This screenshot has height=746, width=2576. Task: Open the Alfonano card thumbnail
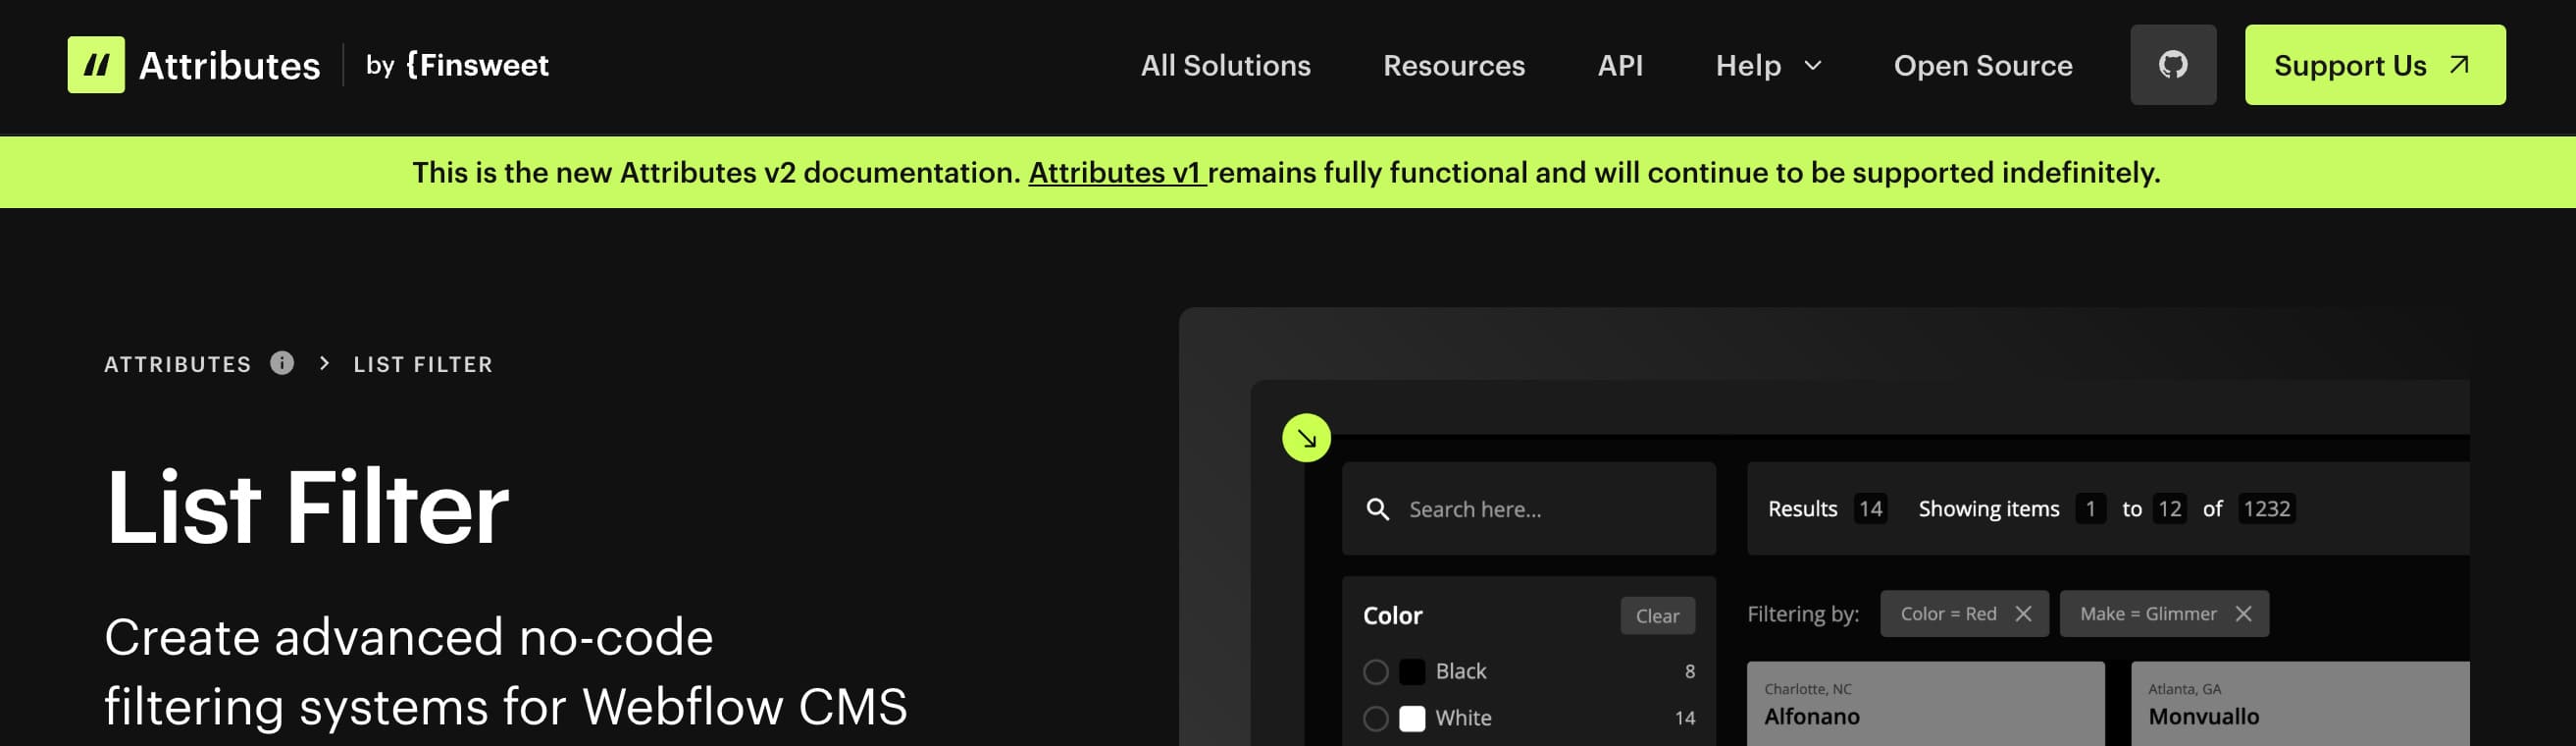coord(1925,704)
